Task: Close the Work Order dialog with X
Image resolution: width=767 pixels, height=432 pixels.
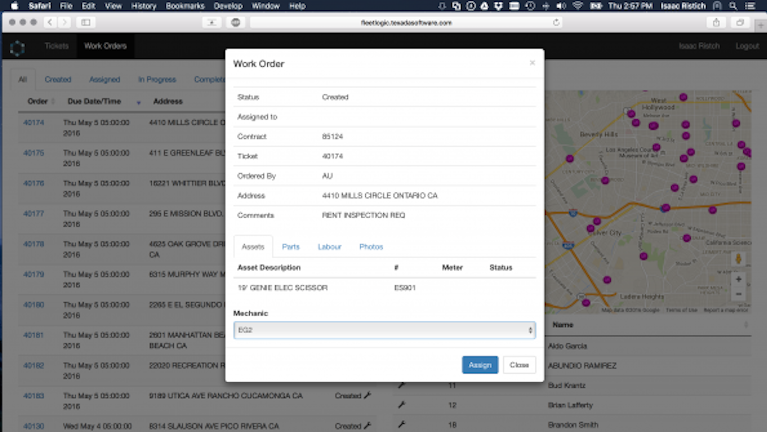Action: click(532, 62)
